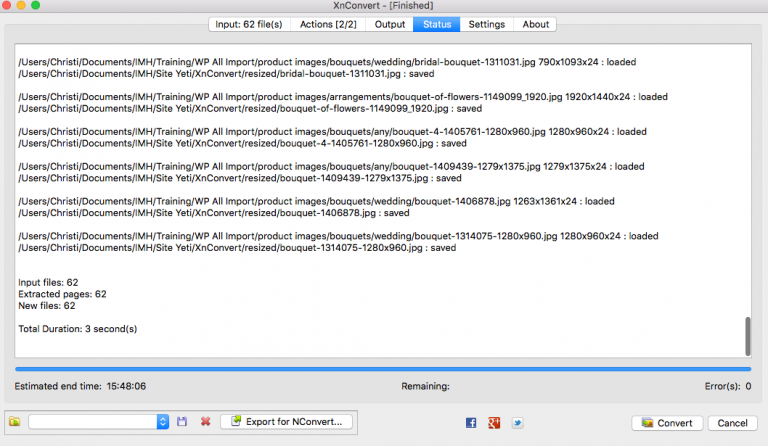Image resolution: width=768 pixels, height=446 pixels.
Task: Click the red close window button
Action: coord(6,5)
